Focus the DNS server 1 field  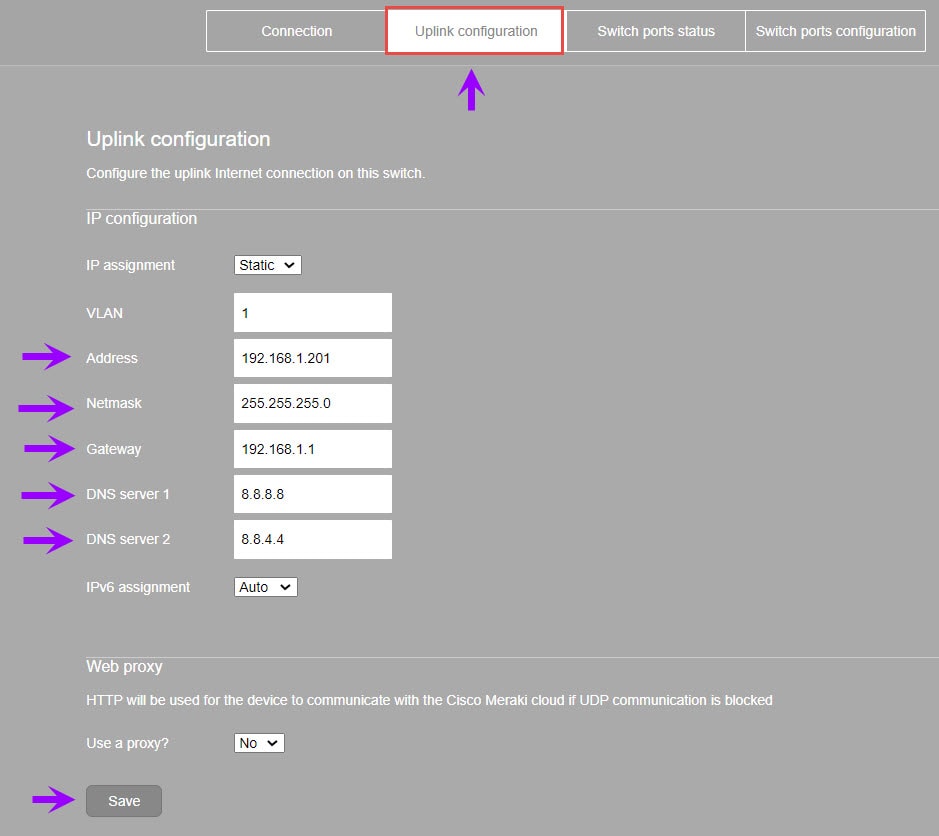tap(313, 494)
